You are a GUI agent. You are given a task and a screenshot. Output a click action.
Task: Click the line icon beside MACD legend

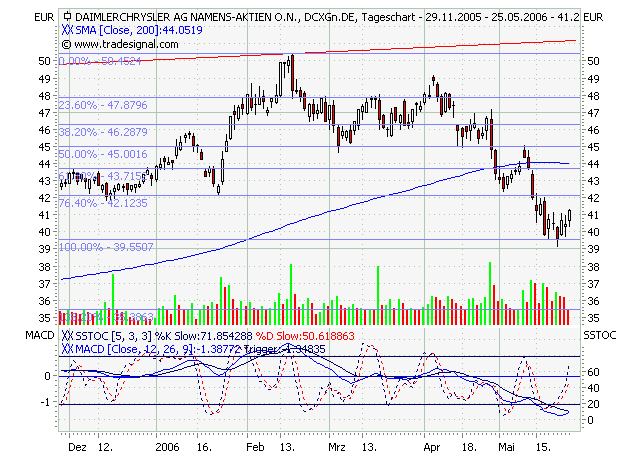tap(67, 348)
